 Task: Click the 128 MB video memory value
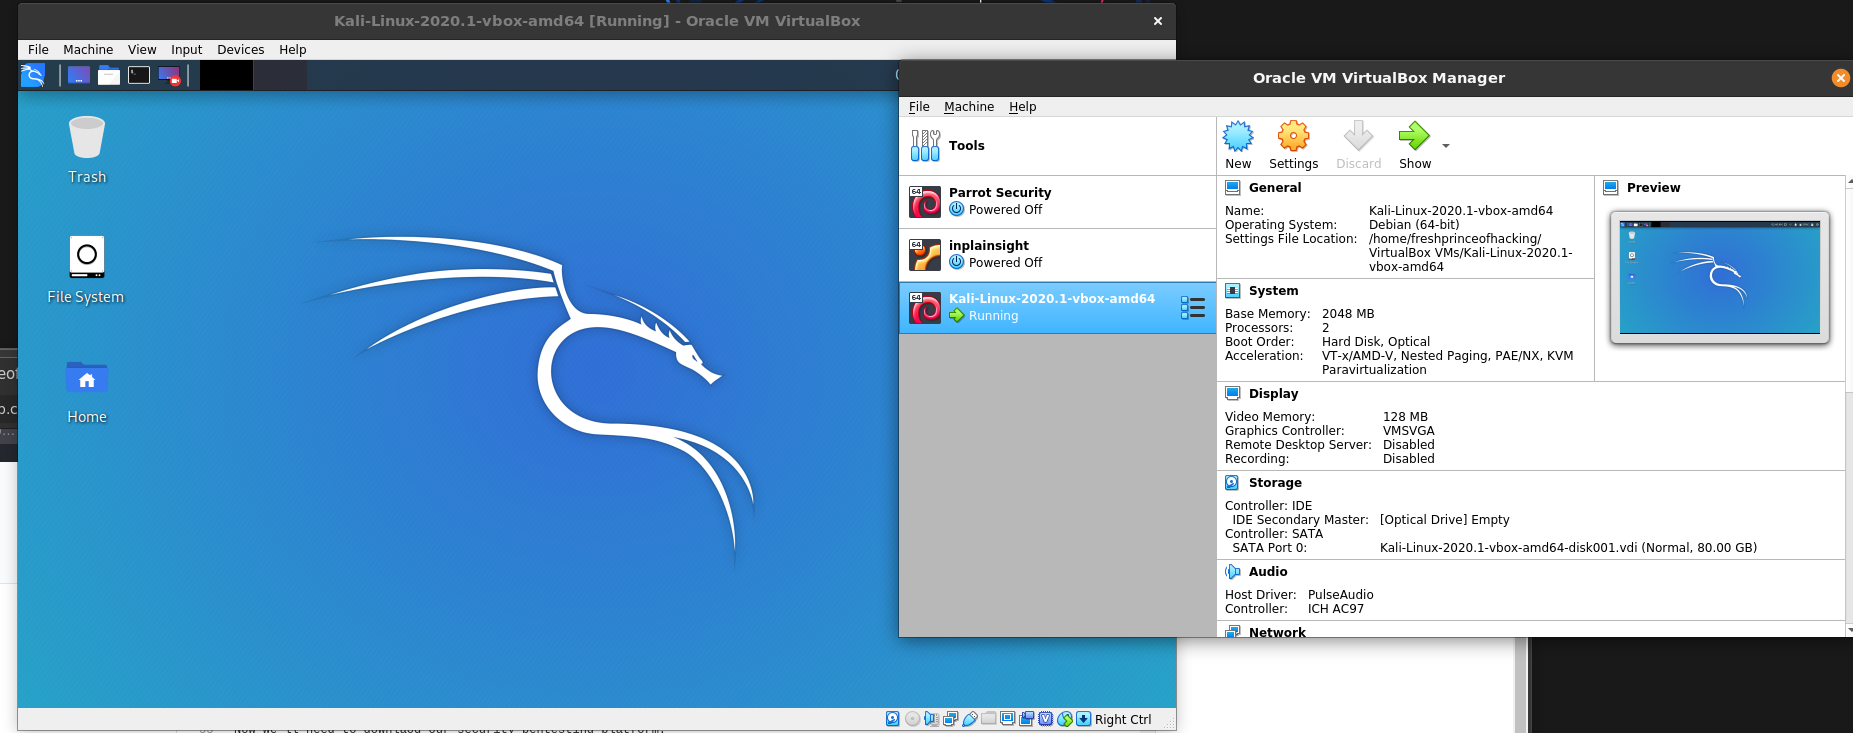pos(1405,417)
